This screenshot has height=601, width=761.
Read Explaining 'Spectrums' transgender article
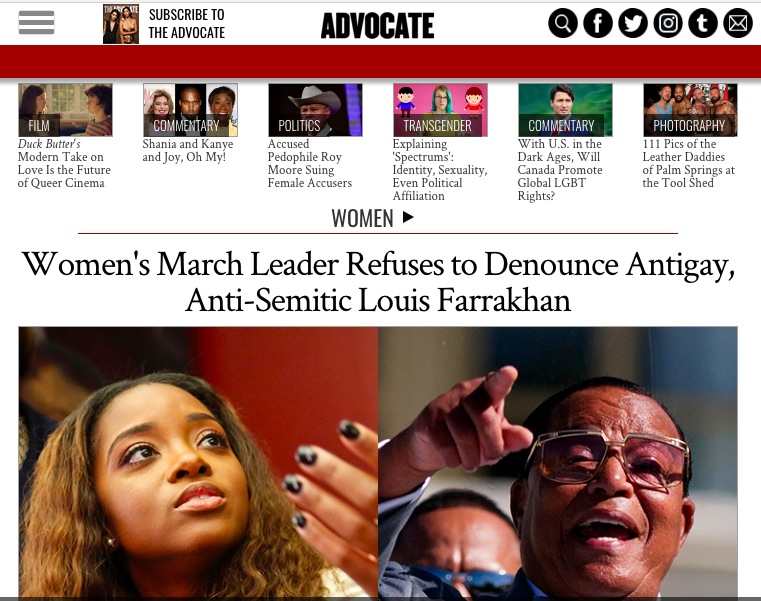440,170
